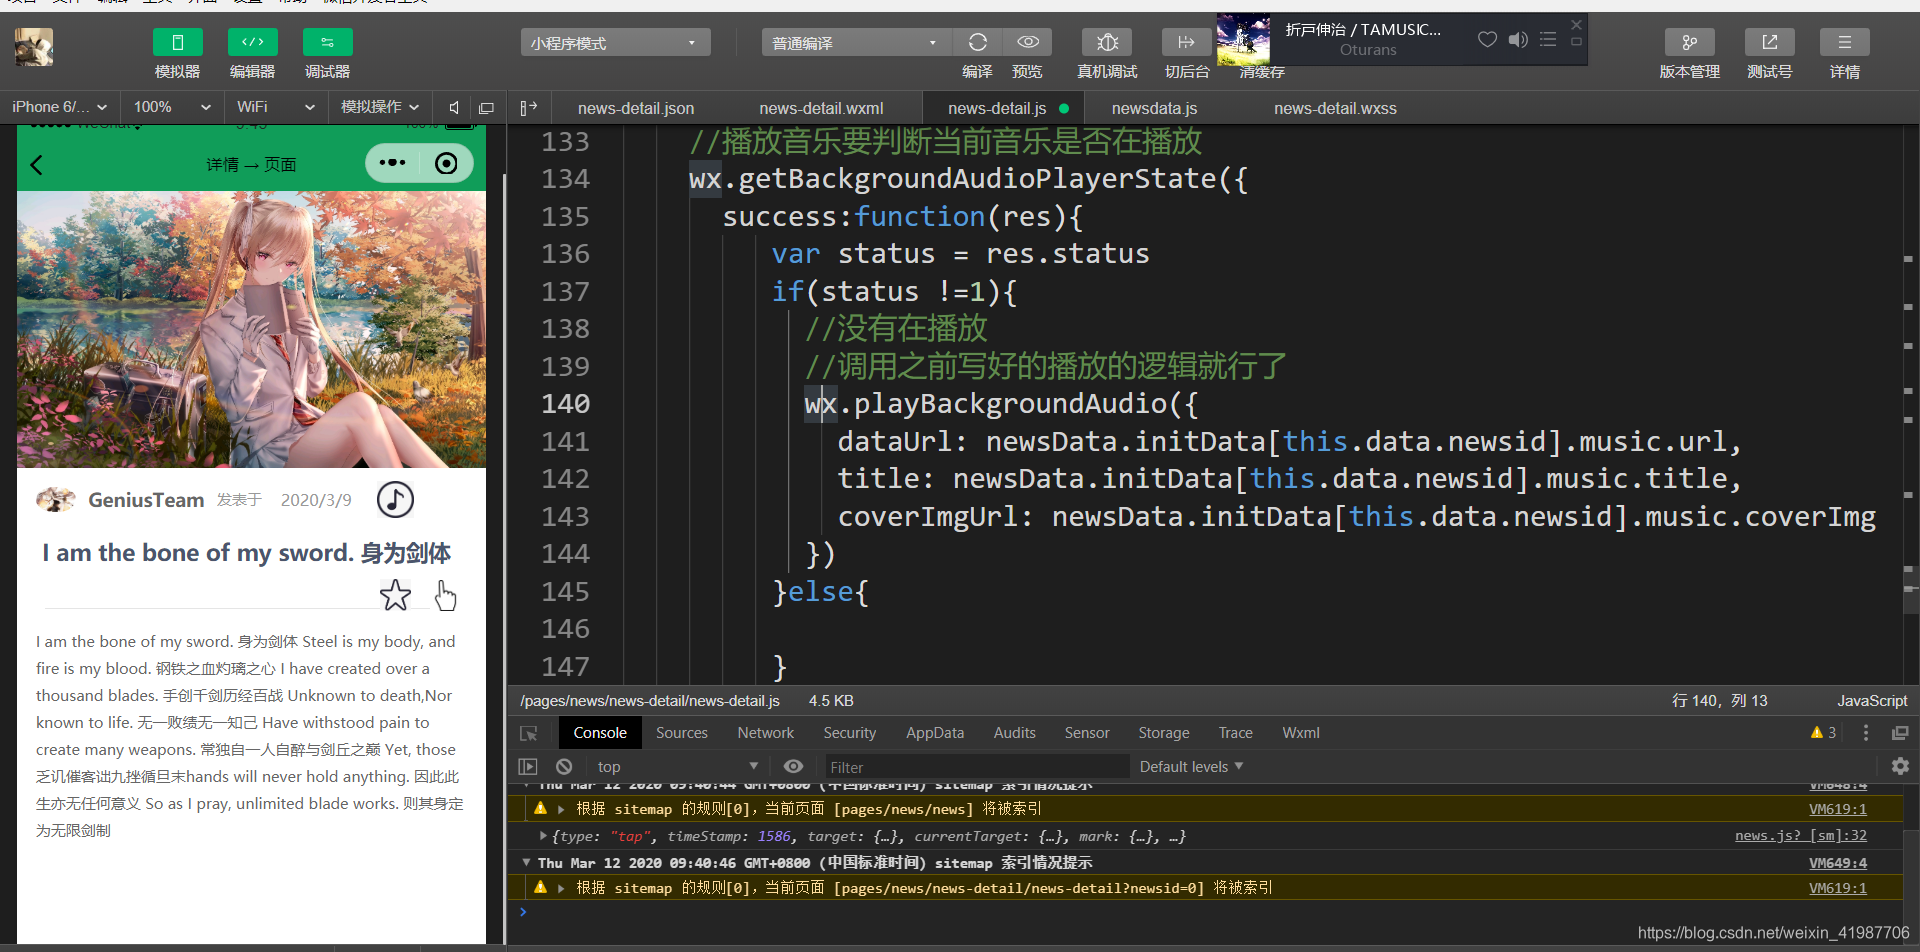Mute music player volume icon
This screenshot has width=1920, height=952.
tap(1518, 39)
